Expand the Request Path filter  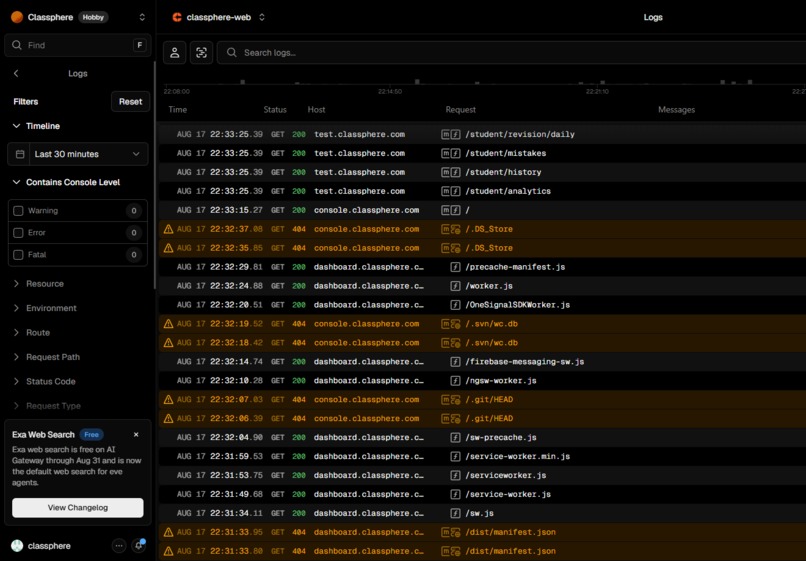[x=46, y=357]
